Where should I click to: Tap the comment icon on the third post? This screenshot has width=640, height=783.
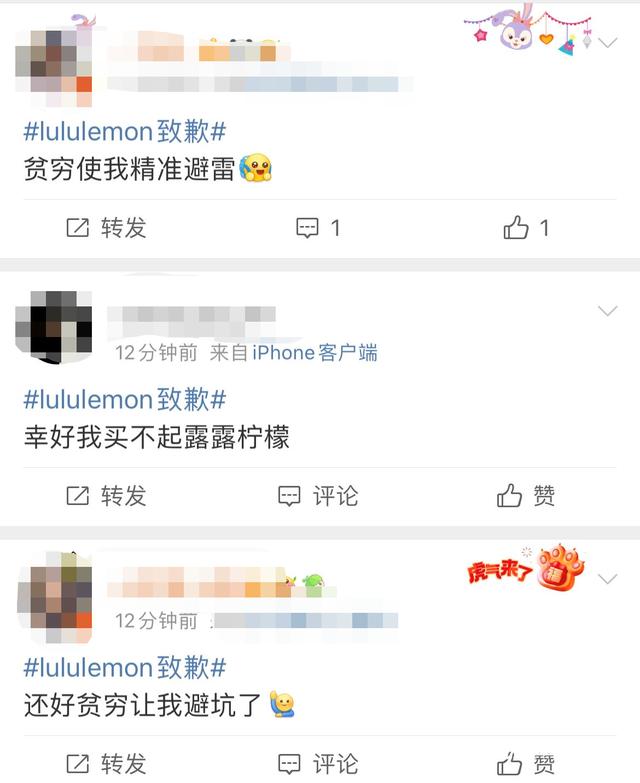[x=289, y=764]
